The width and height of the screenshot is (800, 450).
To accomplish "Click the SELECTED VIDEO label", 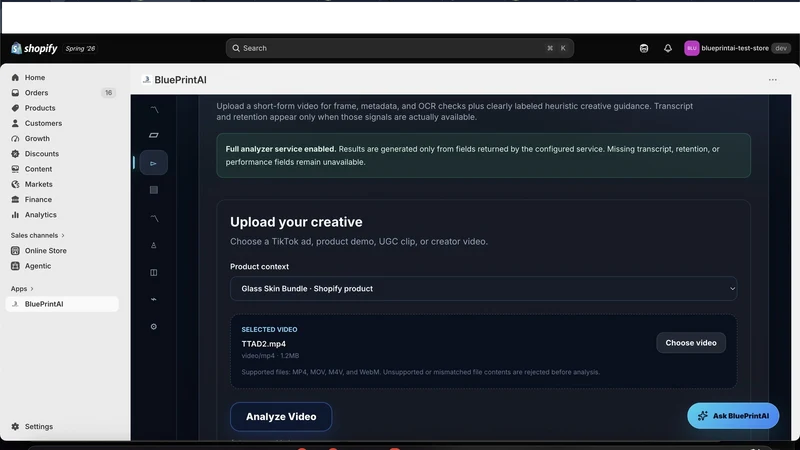I will click(x=269, y=330).
